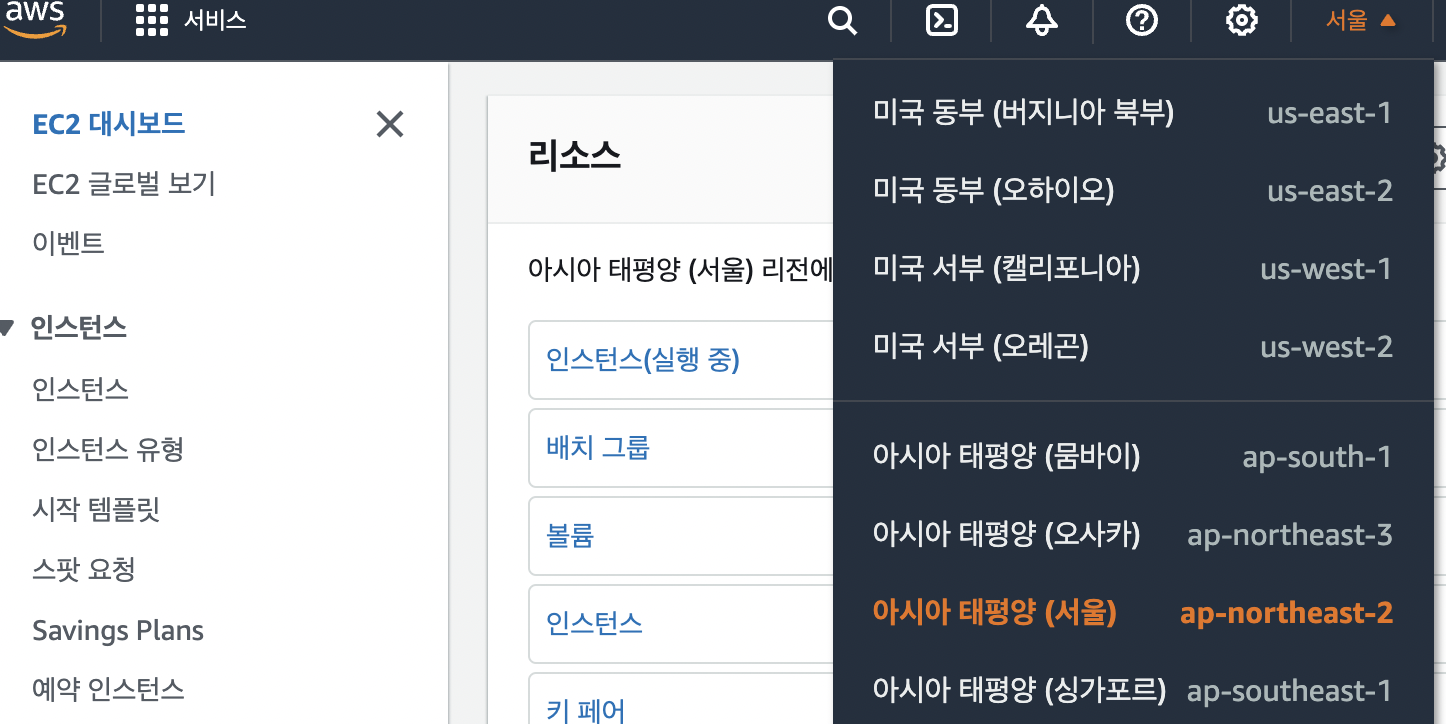The height and width of the screenshot is (724, 1446).
Task: Open the help question mark icon
Action: [1142, 20]
